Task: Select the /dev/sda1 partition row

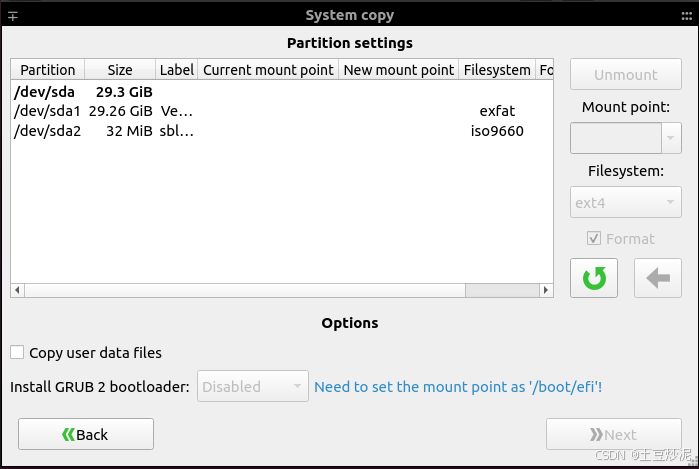Action: (x=282, y=111)
